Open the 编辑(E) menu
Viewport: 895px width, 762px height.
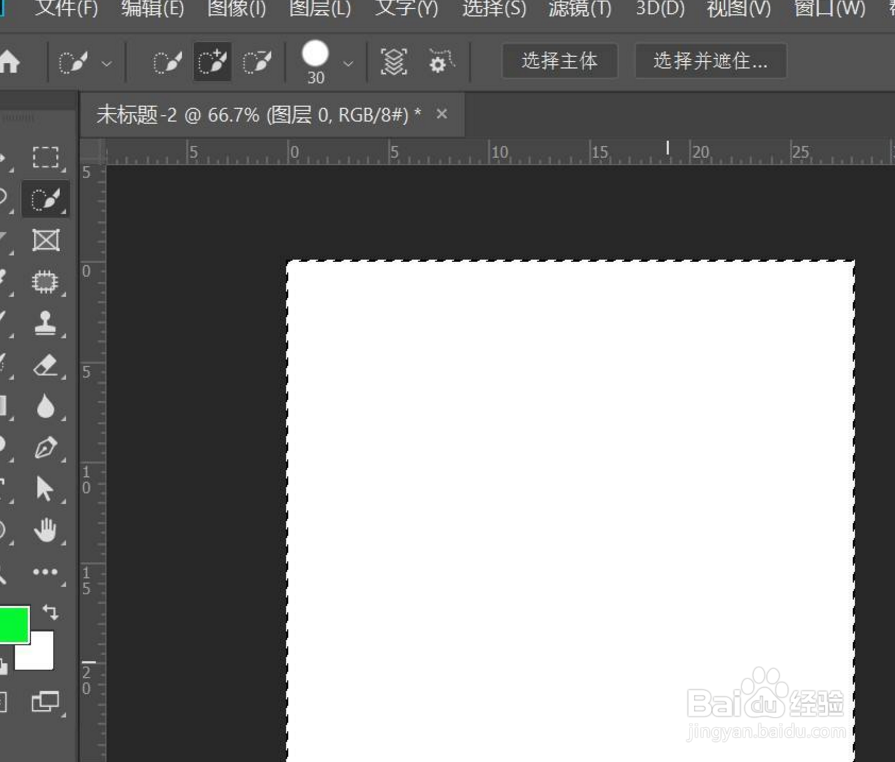[x=152, y=9]
